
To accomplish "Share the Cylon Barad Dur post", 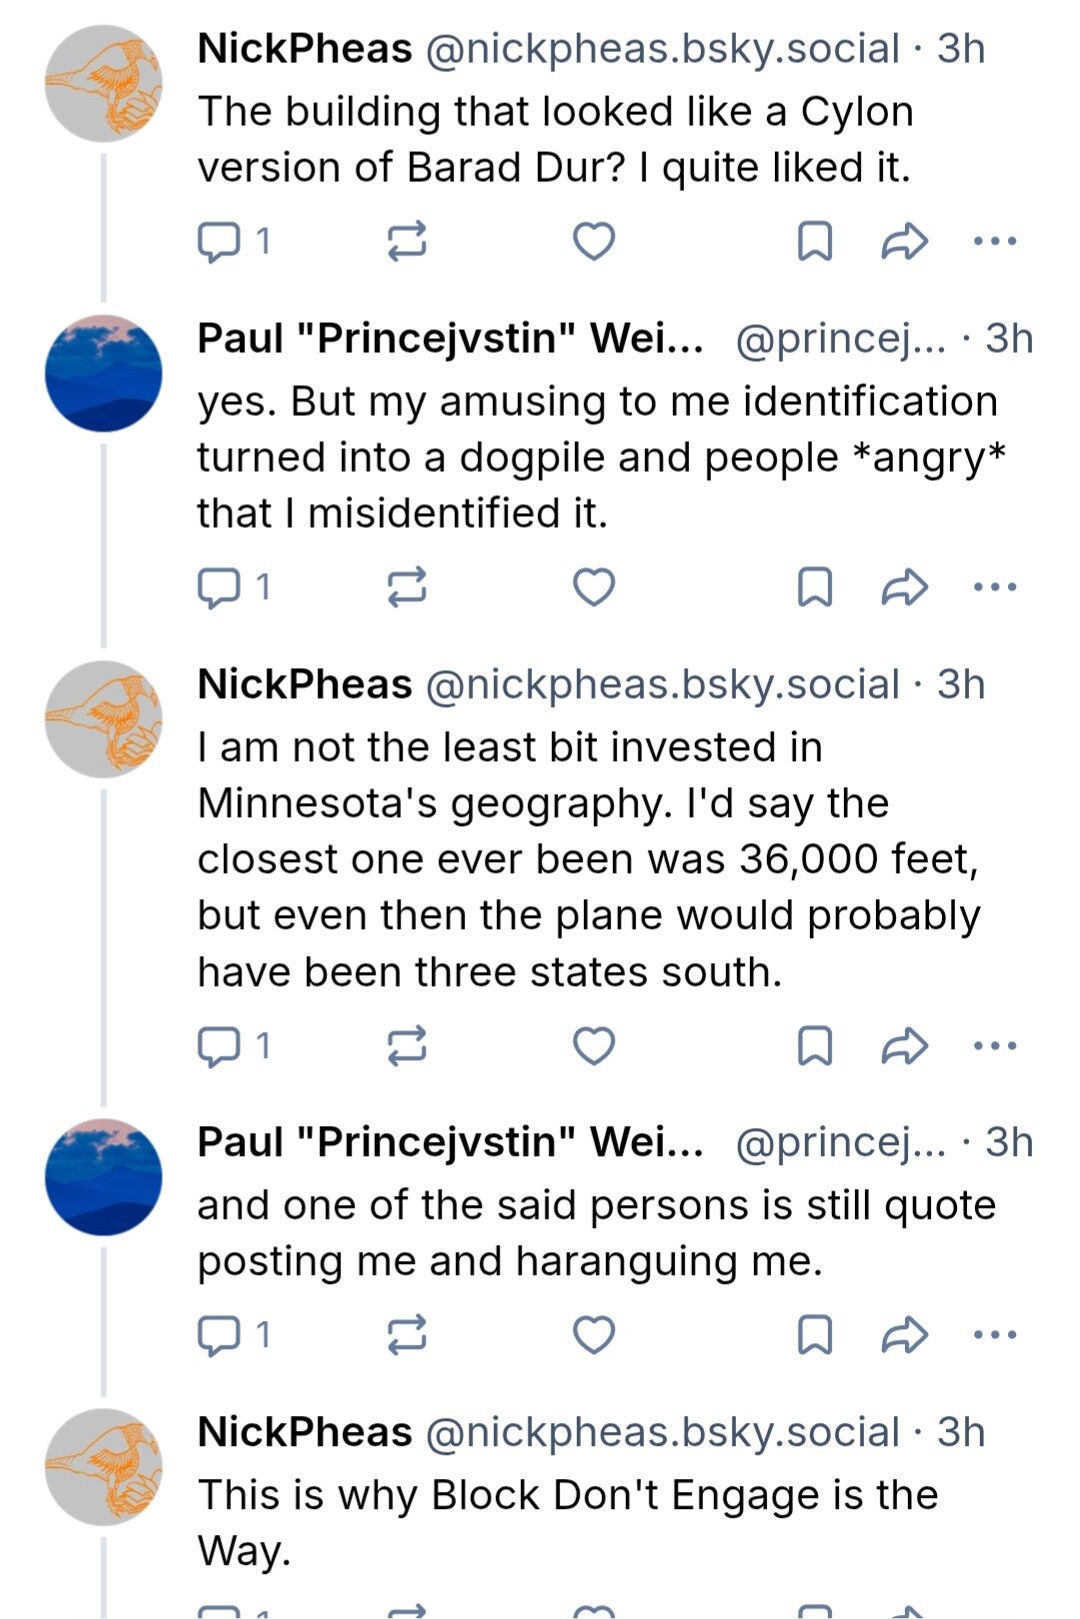I will click(904, 241).
